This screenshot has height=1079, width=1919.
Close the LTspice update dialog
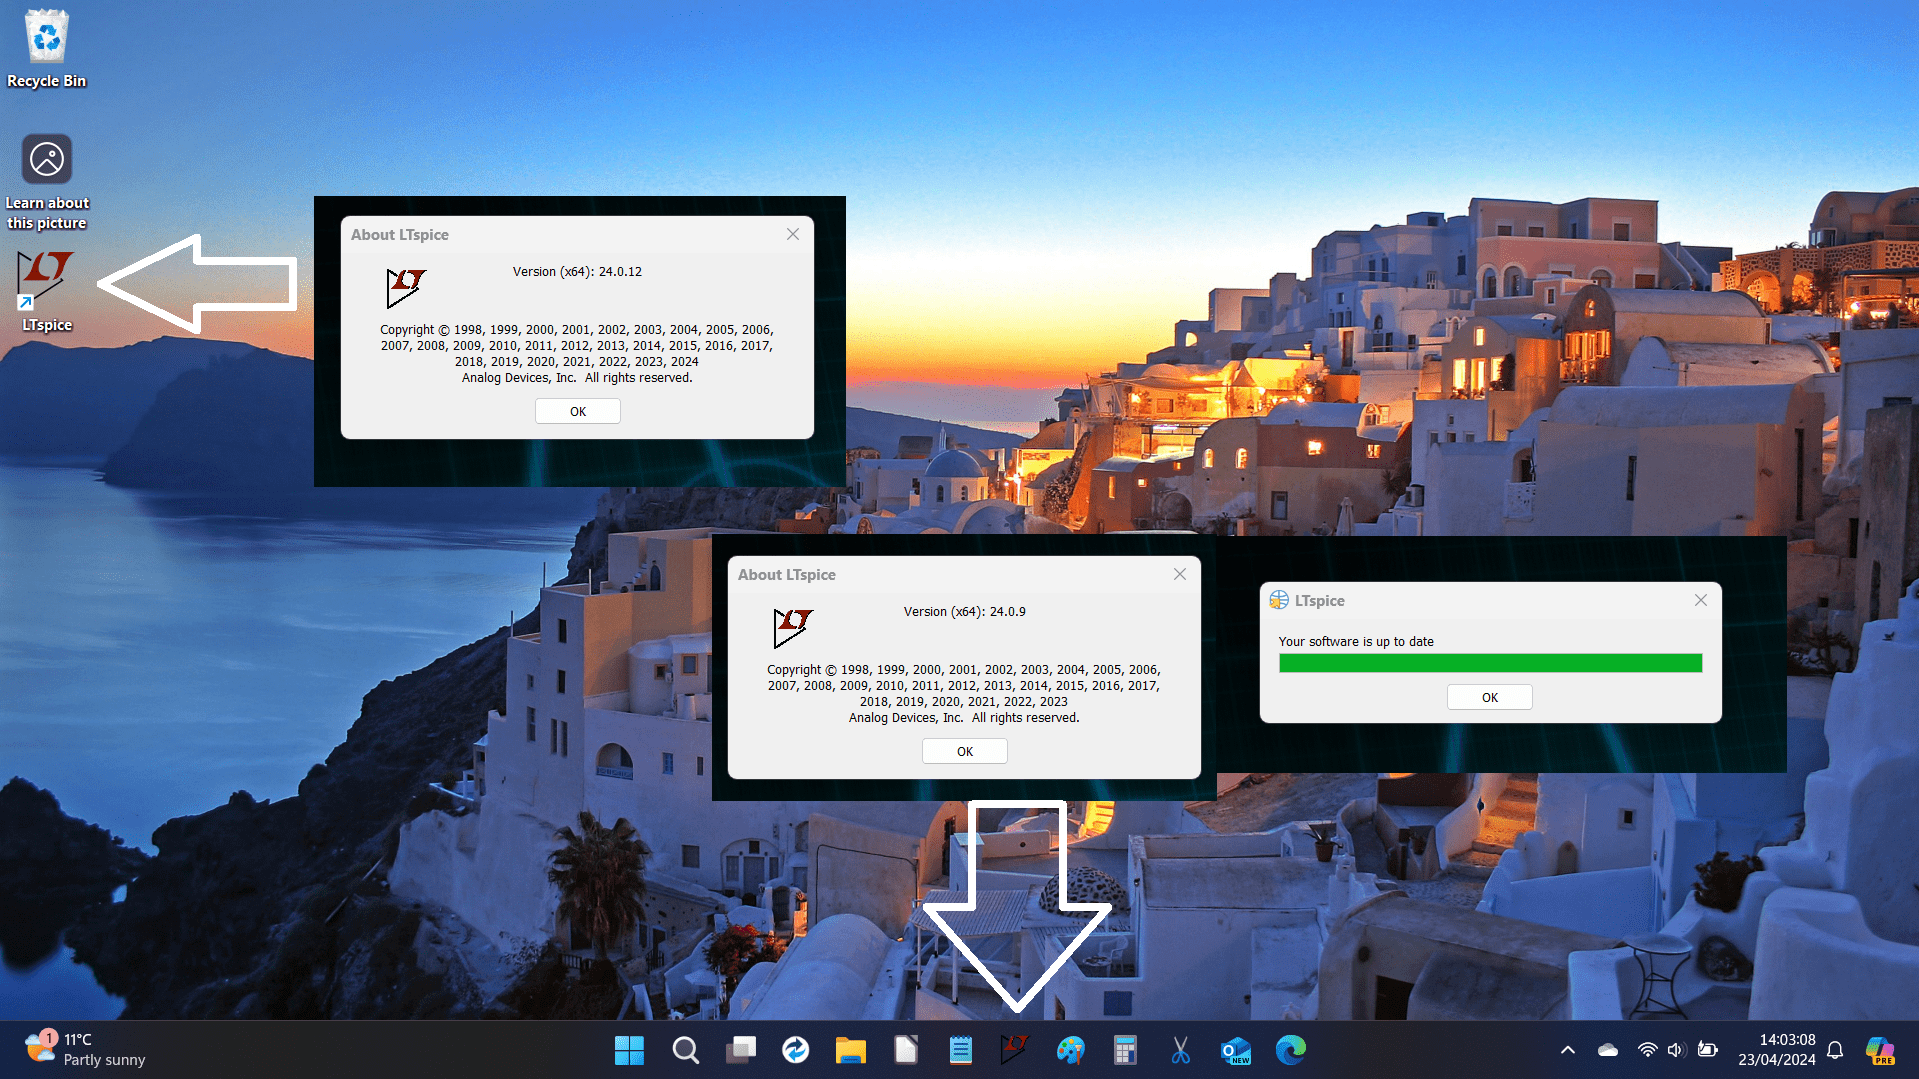pos(1701,600)
